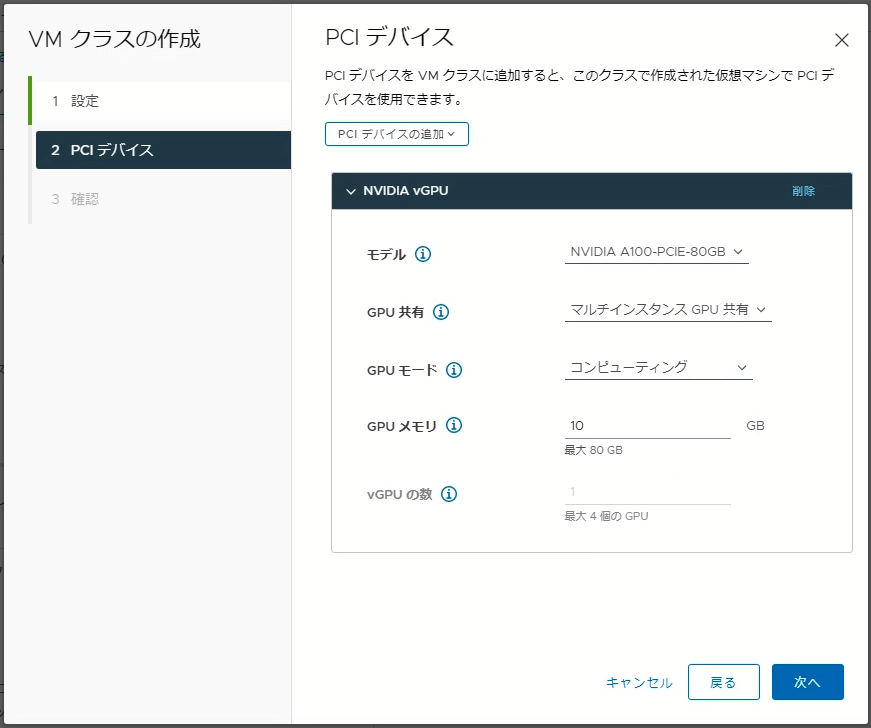Viewport: 871px width, 728px height.
Task: Click the キャンセル link
Action: (639, 682)
